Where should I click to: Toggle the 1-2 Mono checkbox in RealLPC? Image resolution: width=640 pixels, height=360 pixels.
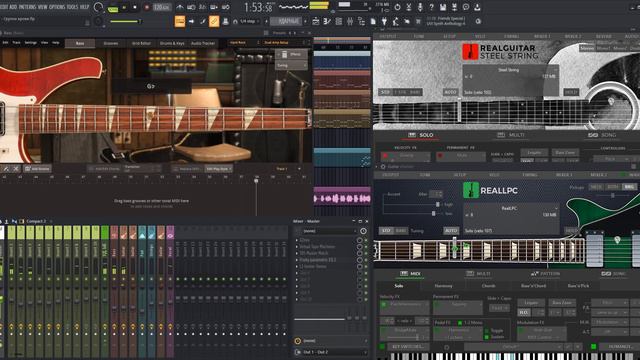(460, 323)
